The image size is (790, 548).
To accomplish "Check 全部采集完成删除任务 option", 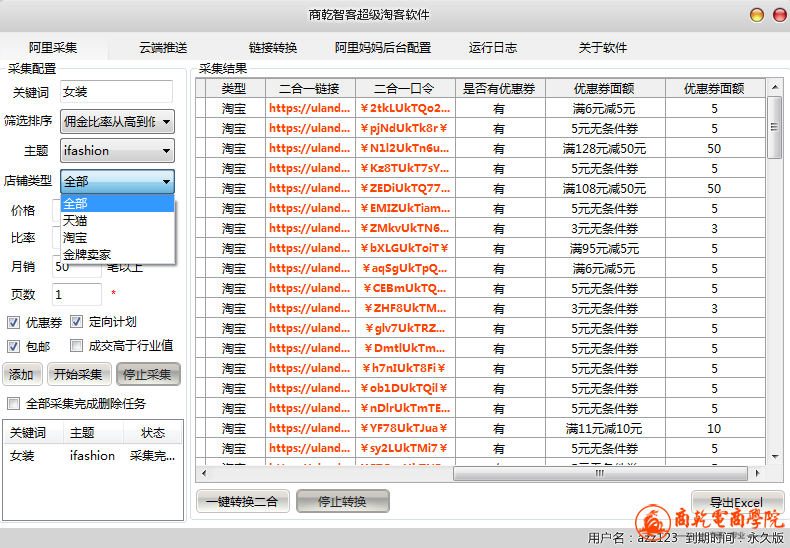I will [14, 403].
